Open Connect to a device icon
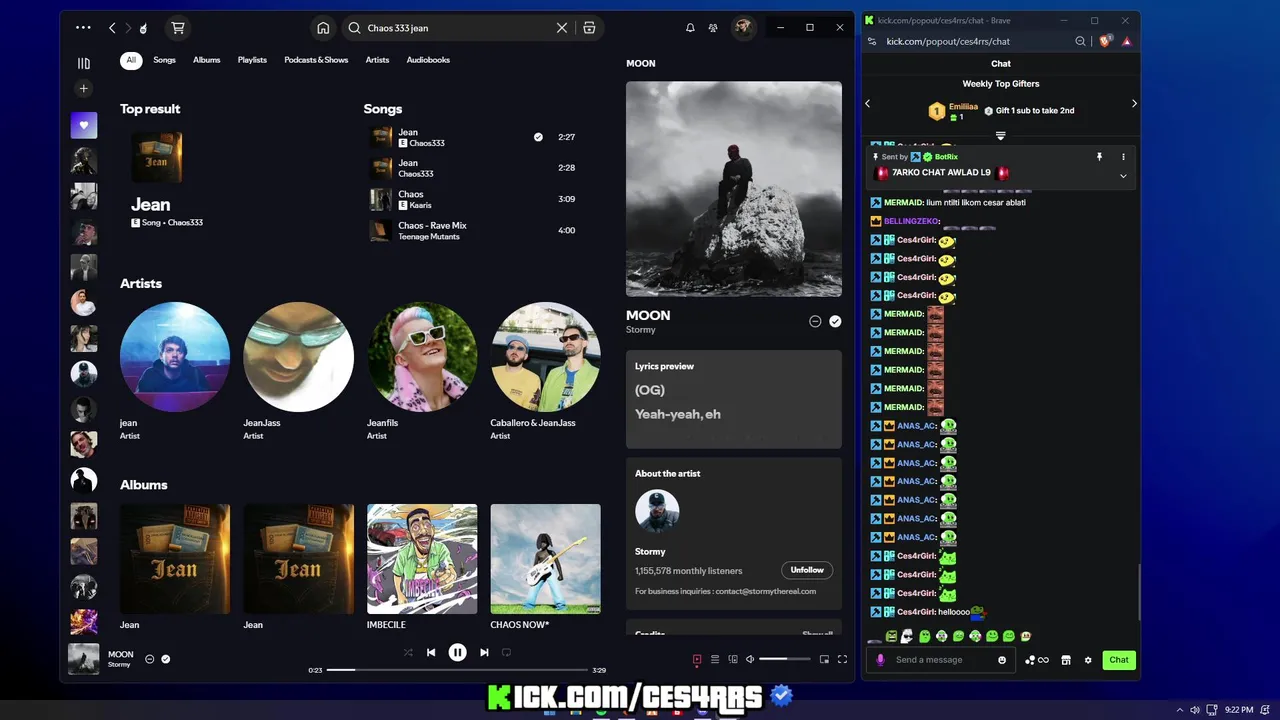This screenshot has width=1280, height=720. coord(733,660)
